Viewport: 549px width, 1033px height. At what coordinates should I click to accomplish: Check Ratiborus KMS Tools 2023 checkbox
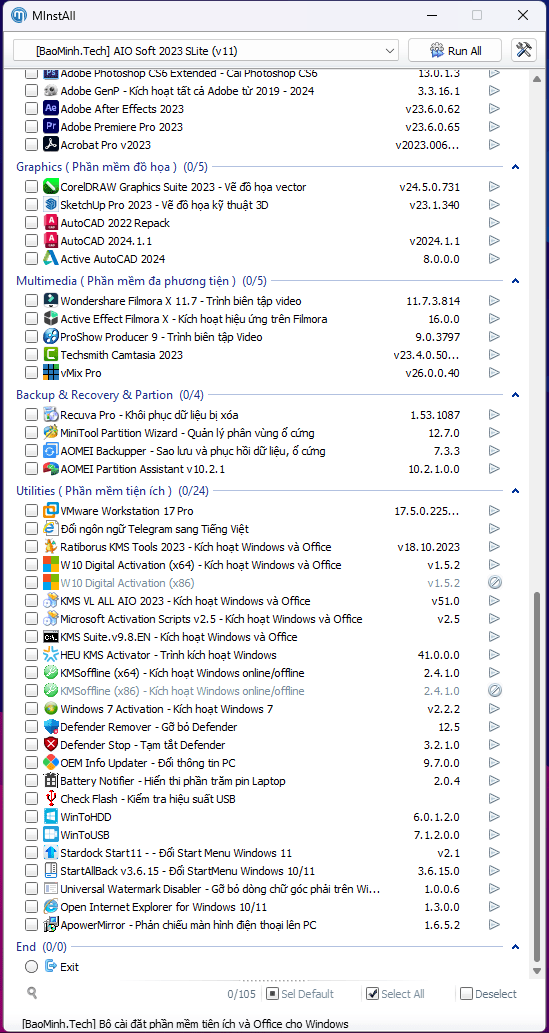(x=32, y=547)
